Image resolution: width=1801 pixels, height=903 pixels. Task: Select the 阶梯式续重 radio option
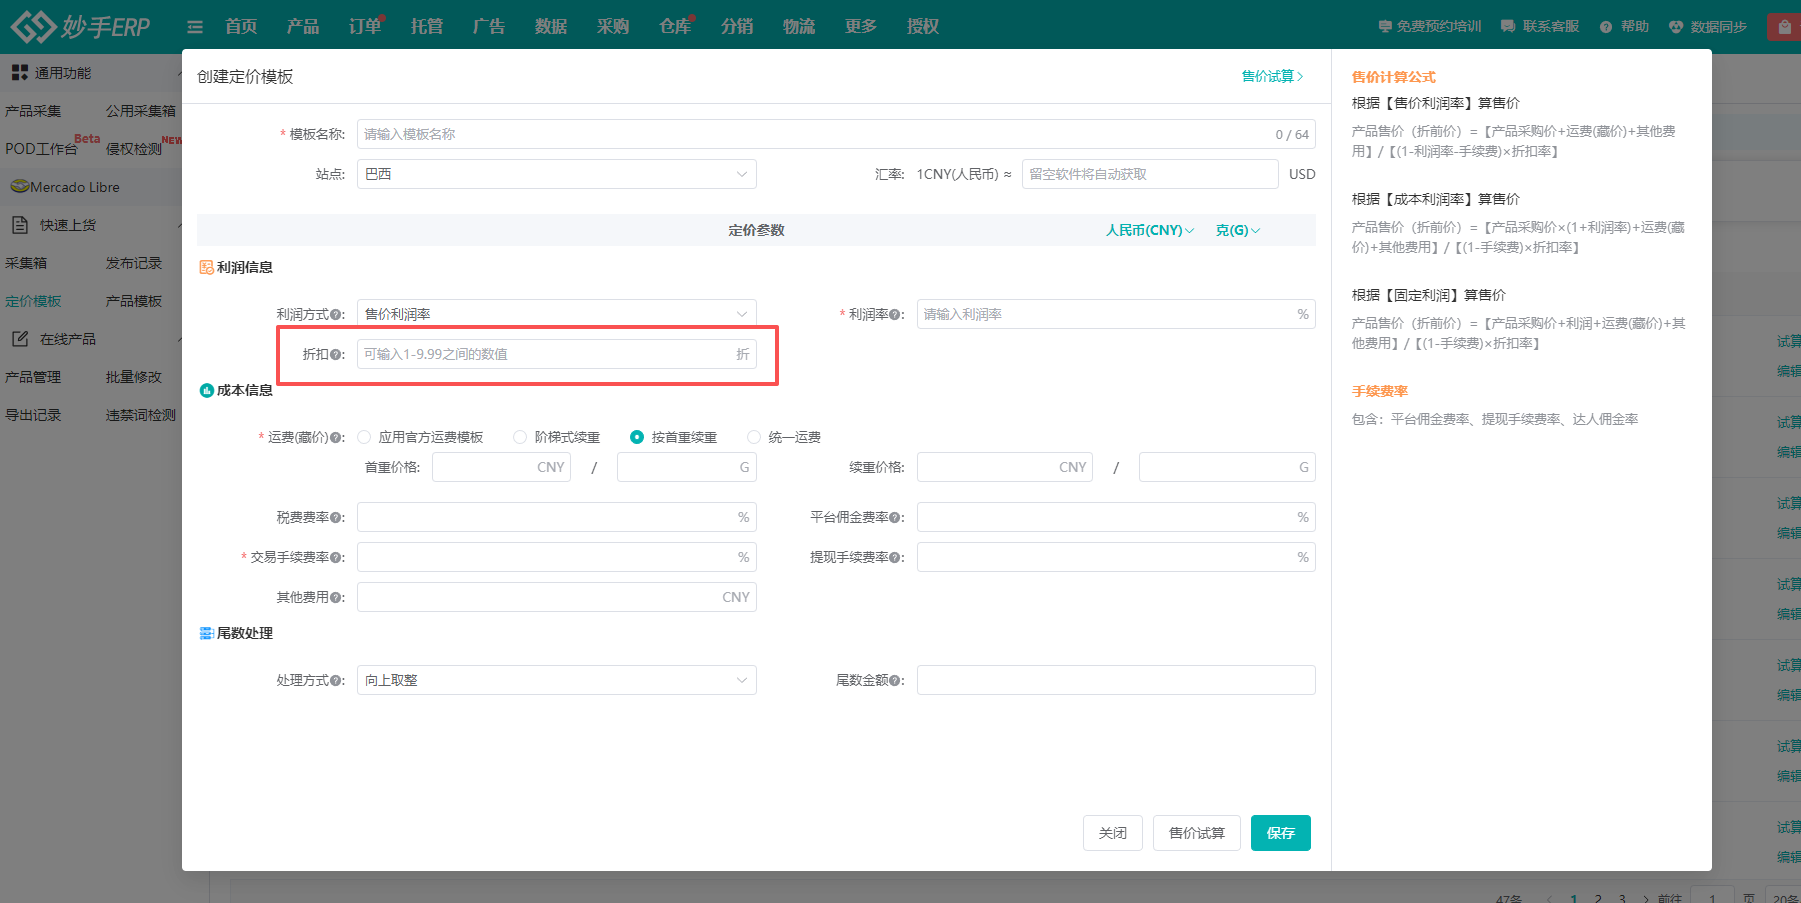click(x=520, y=437)
